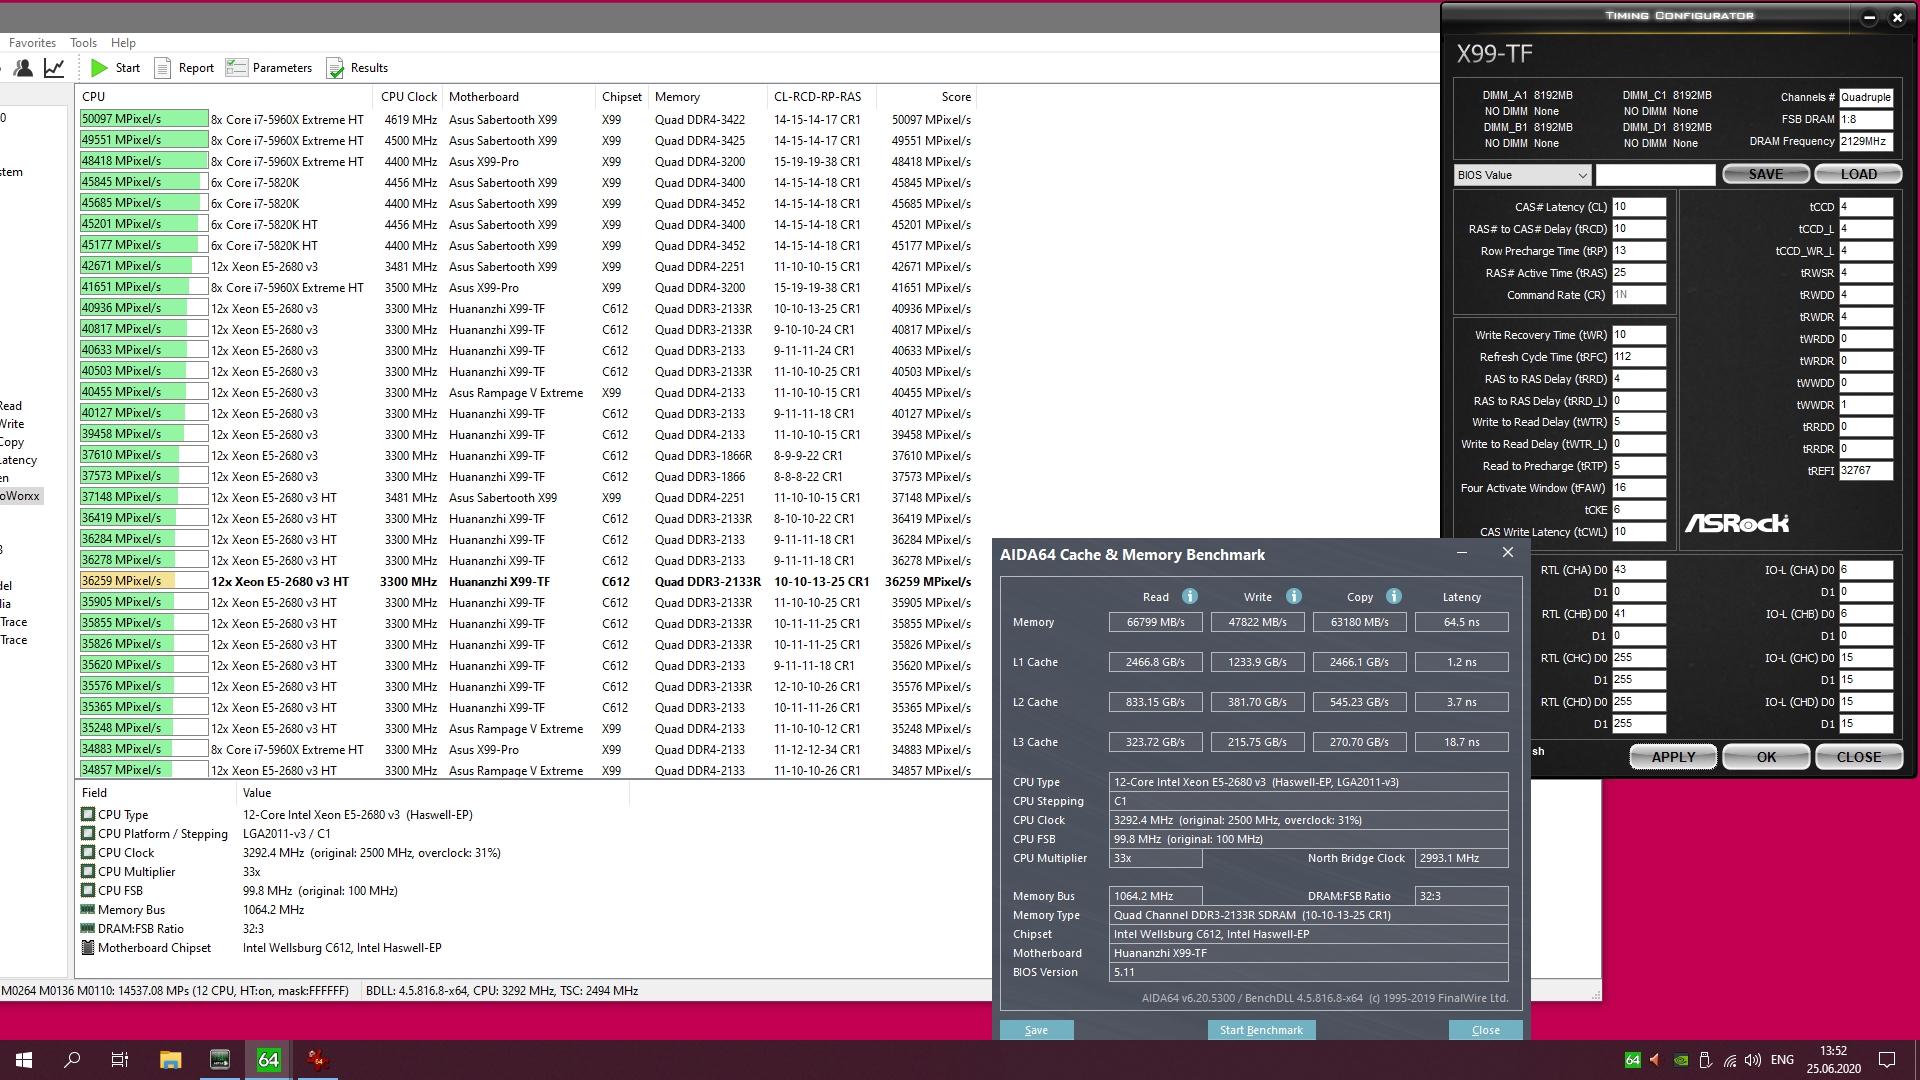Open the Parameters checklist icon
Viewport: 1920px width, 1080px height.
click(x=237, y=68)
